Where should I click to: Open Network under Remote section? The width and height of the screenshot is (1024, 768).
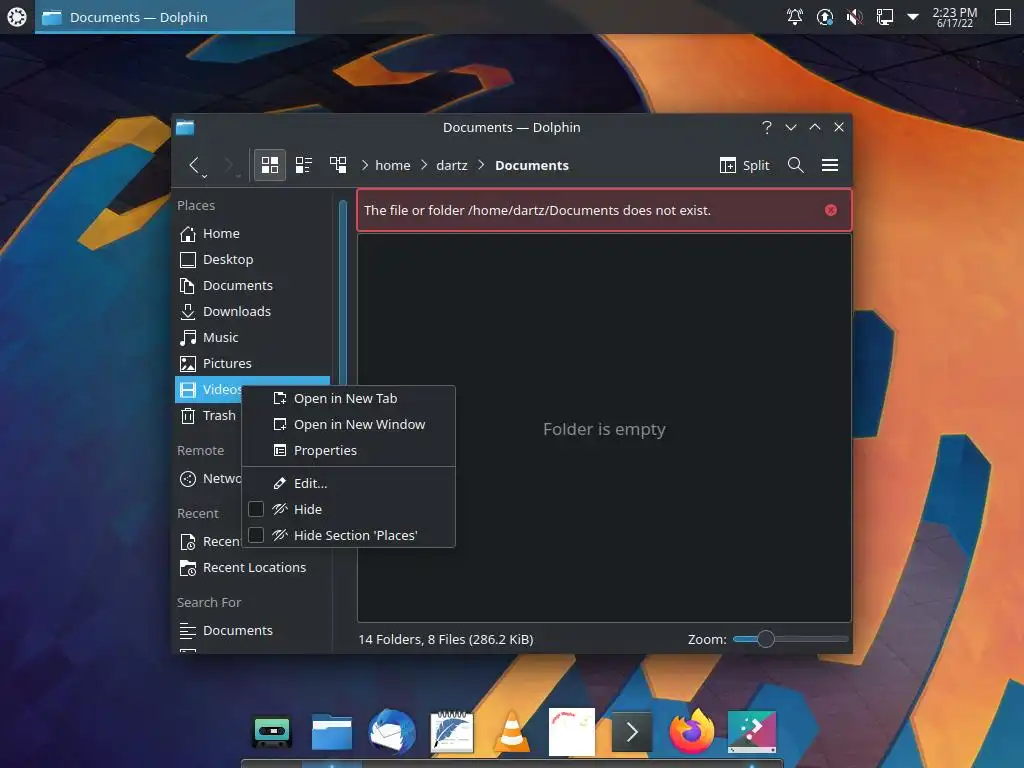coord(209,479)
